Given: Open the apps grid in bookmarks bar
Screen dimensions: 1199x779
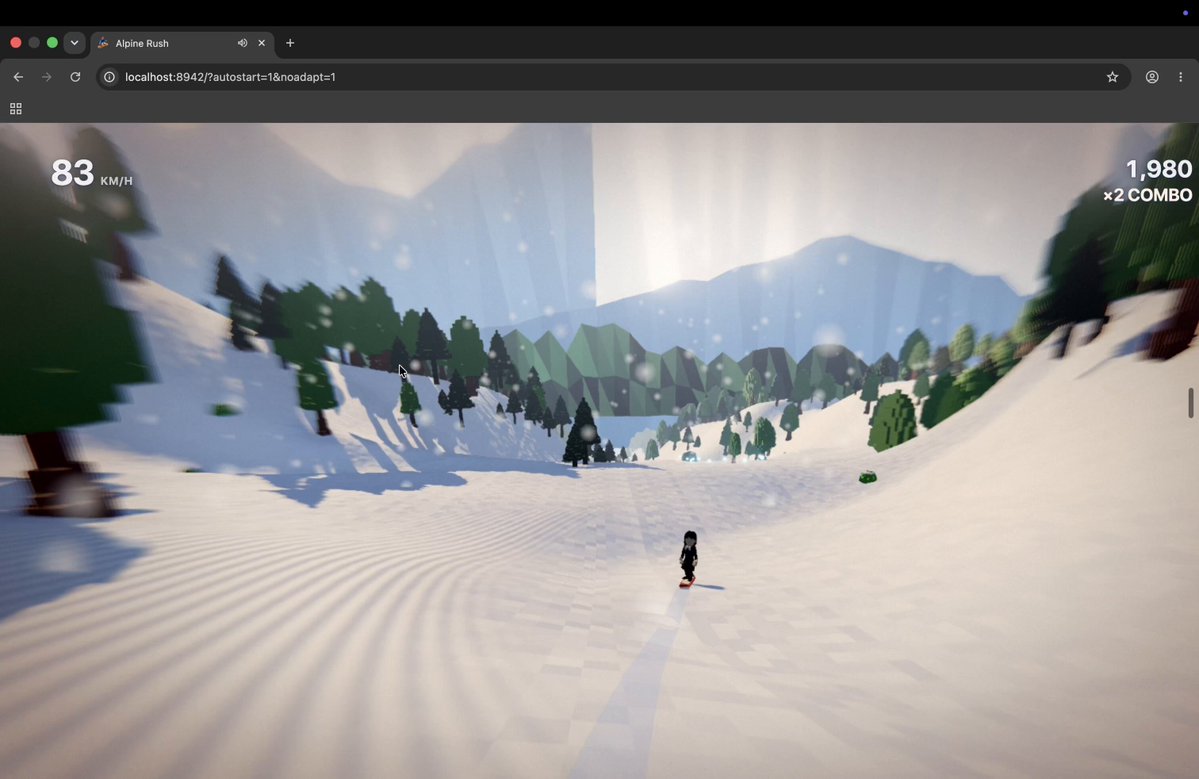Looking at the screenshot, I should tap(15, 109).
